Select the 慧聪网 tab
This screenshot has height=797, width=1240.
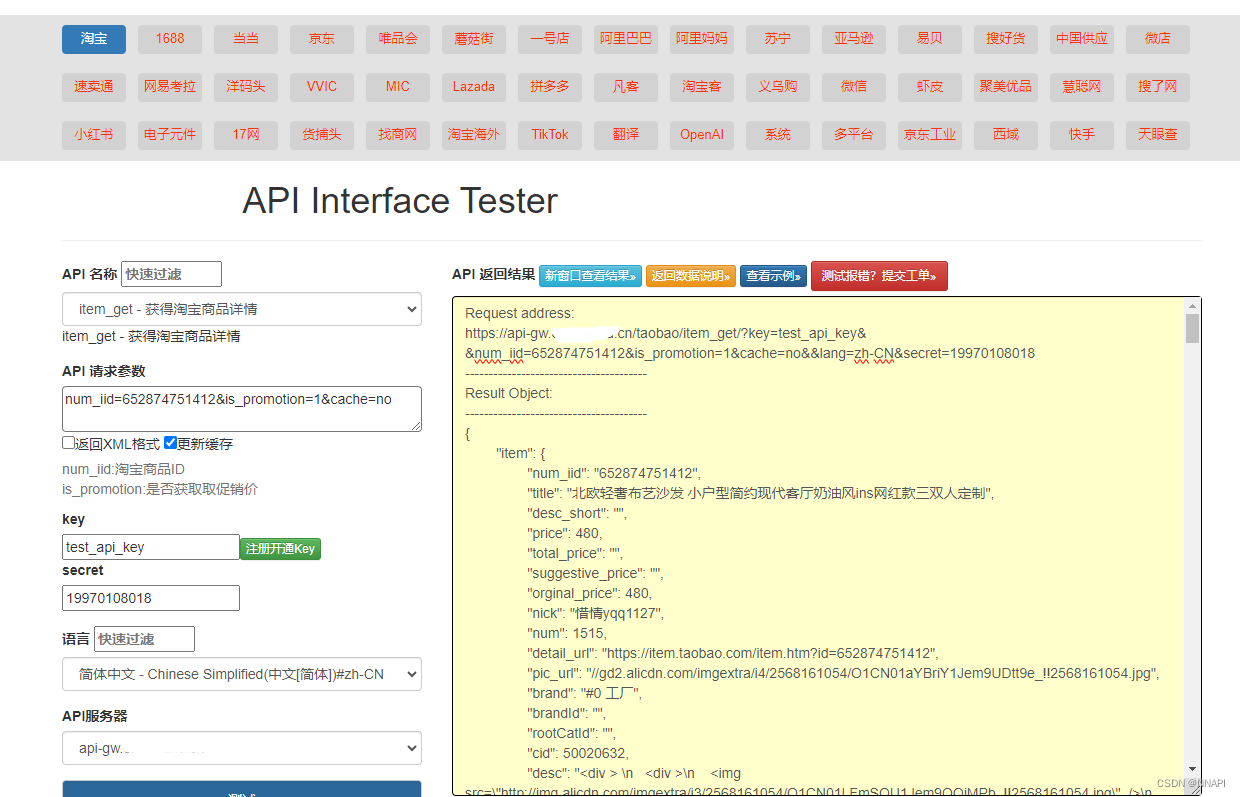(1082, 87)
